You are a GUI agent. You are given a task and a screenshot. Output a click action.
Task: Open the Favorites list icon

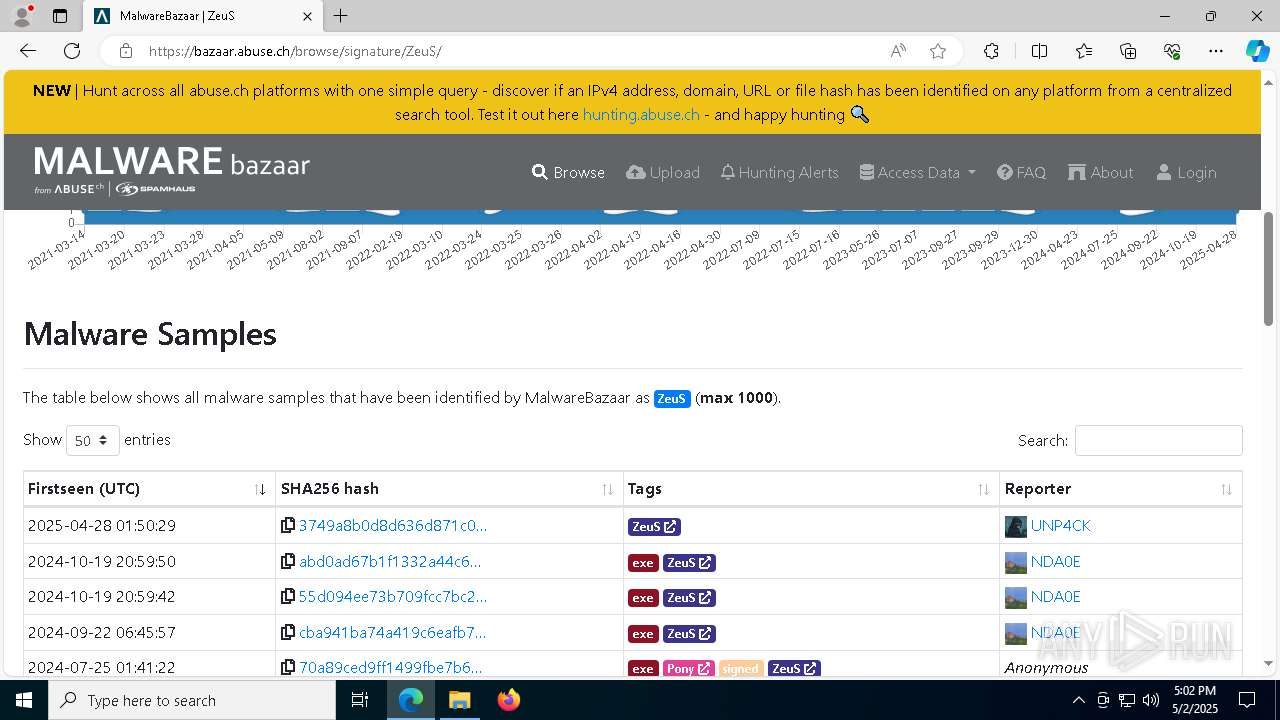coord(1084,51)
